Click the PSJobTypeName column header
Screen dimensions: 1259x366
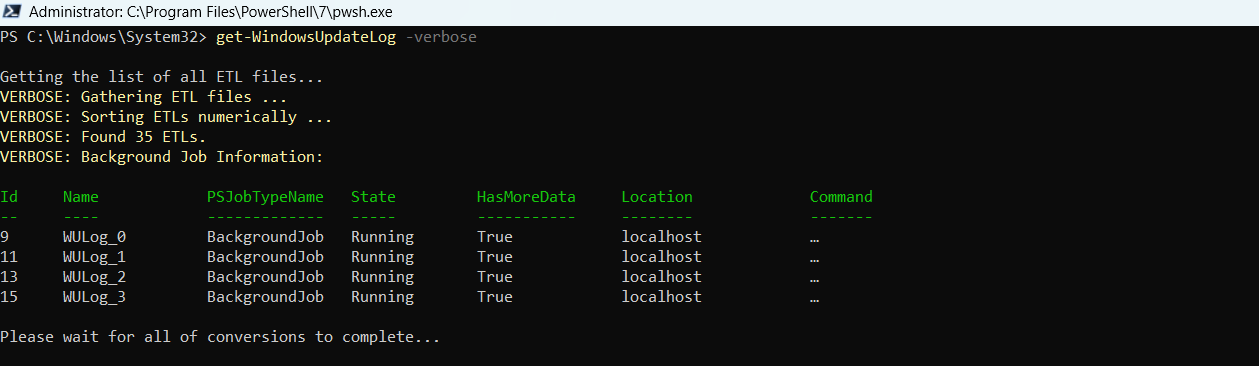[265, 197]
